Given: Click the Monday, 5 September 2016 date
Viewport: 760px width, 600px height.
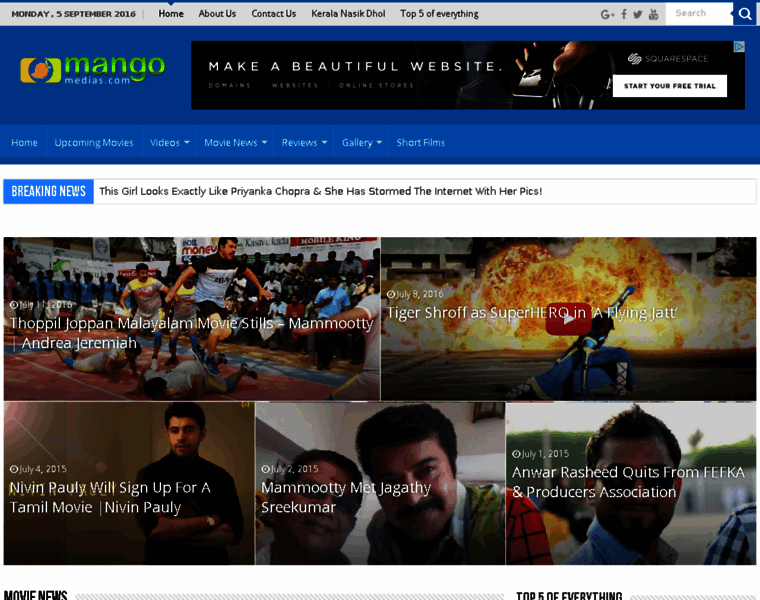Looking at the screenshot, I should (73, 14).
